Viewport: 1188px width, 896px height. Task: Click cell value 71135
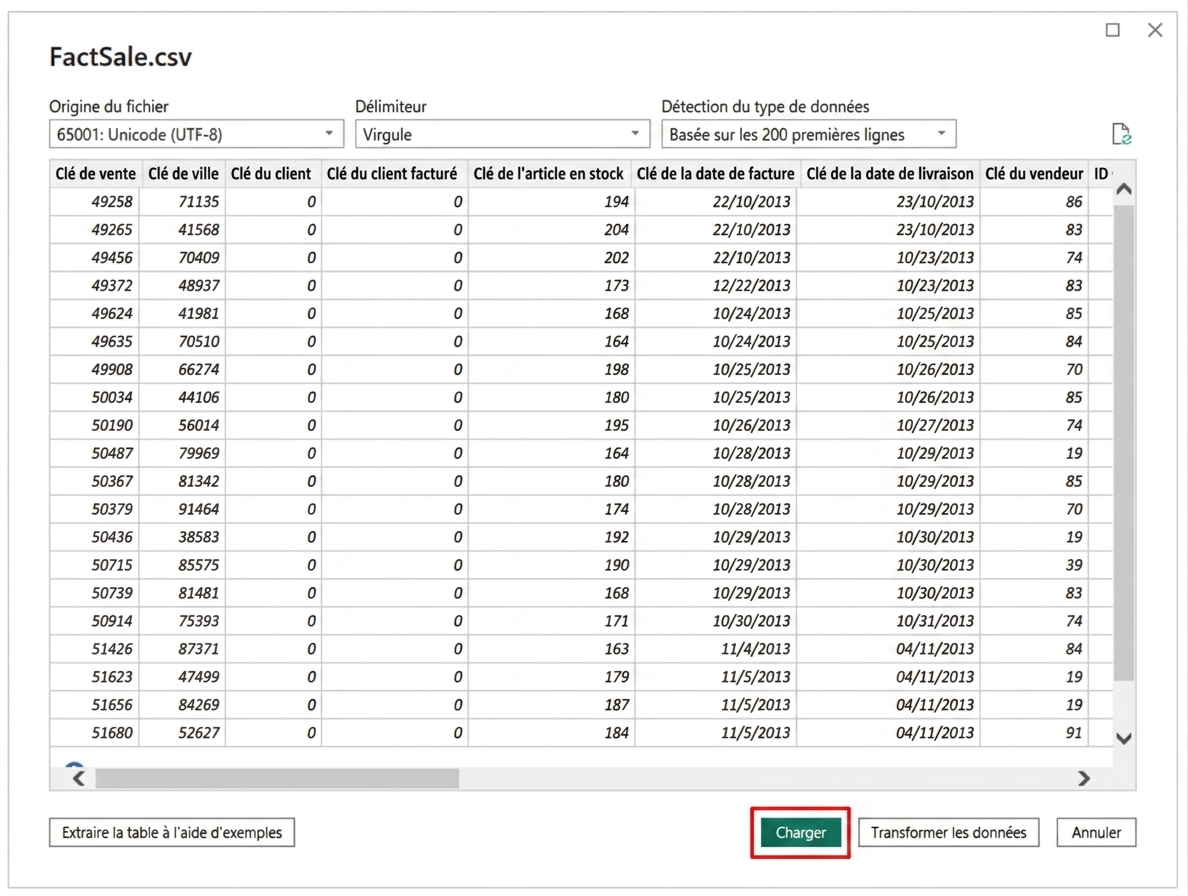tap(199, 201)
